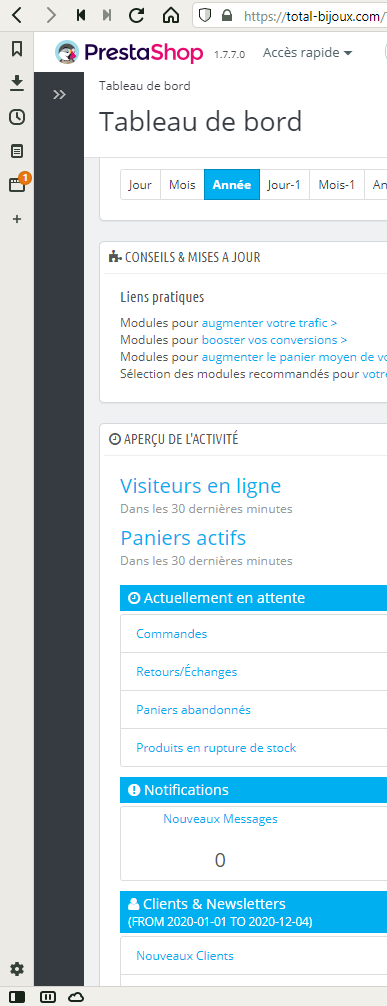Open the Nouveaux Messages notification
Image resolution: width=387 pixels, height=1006 pixels.
[220, 819]
